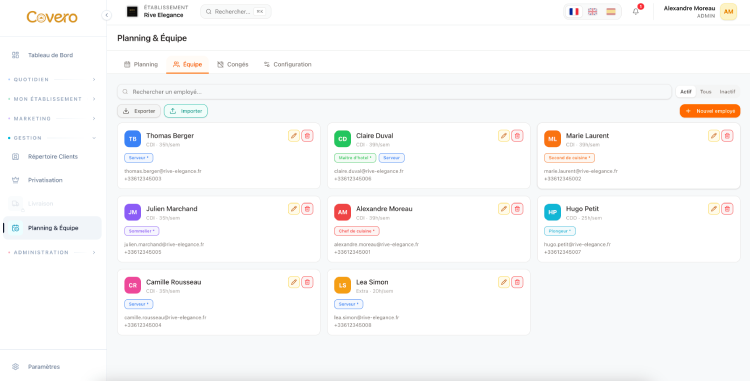Click the Chef de cuisine tag
Screen dimensions: 750x381
(356, 231)
